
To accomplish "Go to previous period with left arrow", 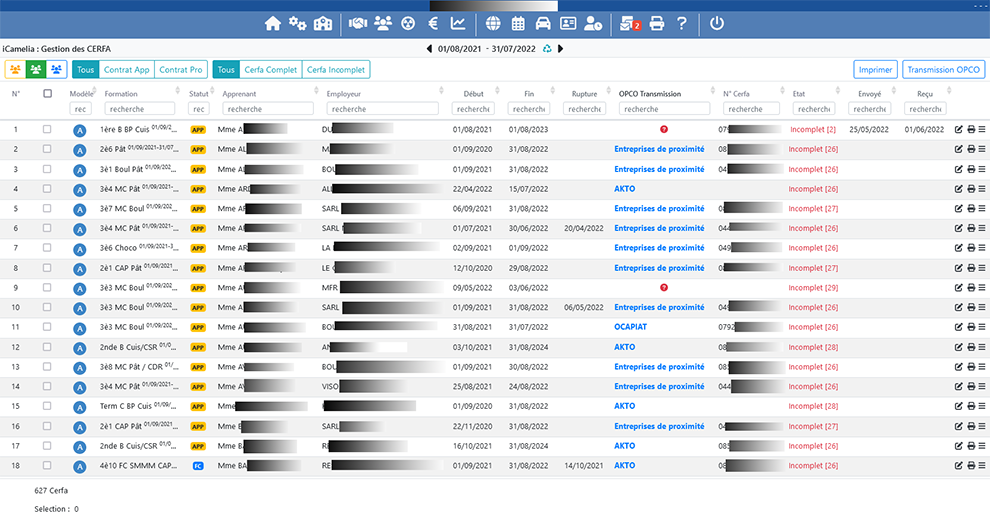I will tap(429, 49).
